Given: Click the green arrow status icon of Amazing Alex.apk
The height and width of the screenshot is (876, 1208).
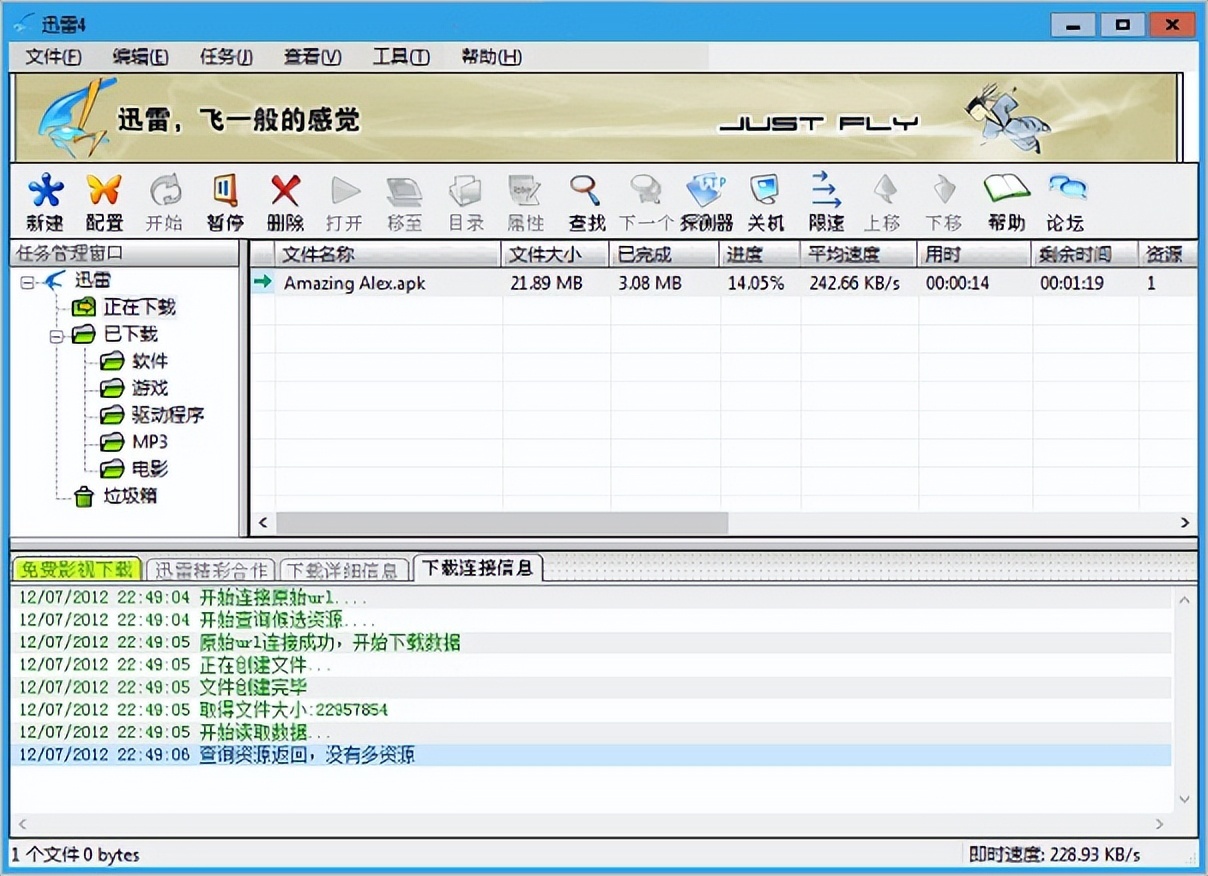Looking at the screenshot, I should 262,282.
